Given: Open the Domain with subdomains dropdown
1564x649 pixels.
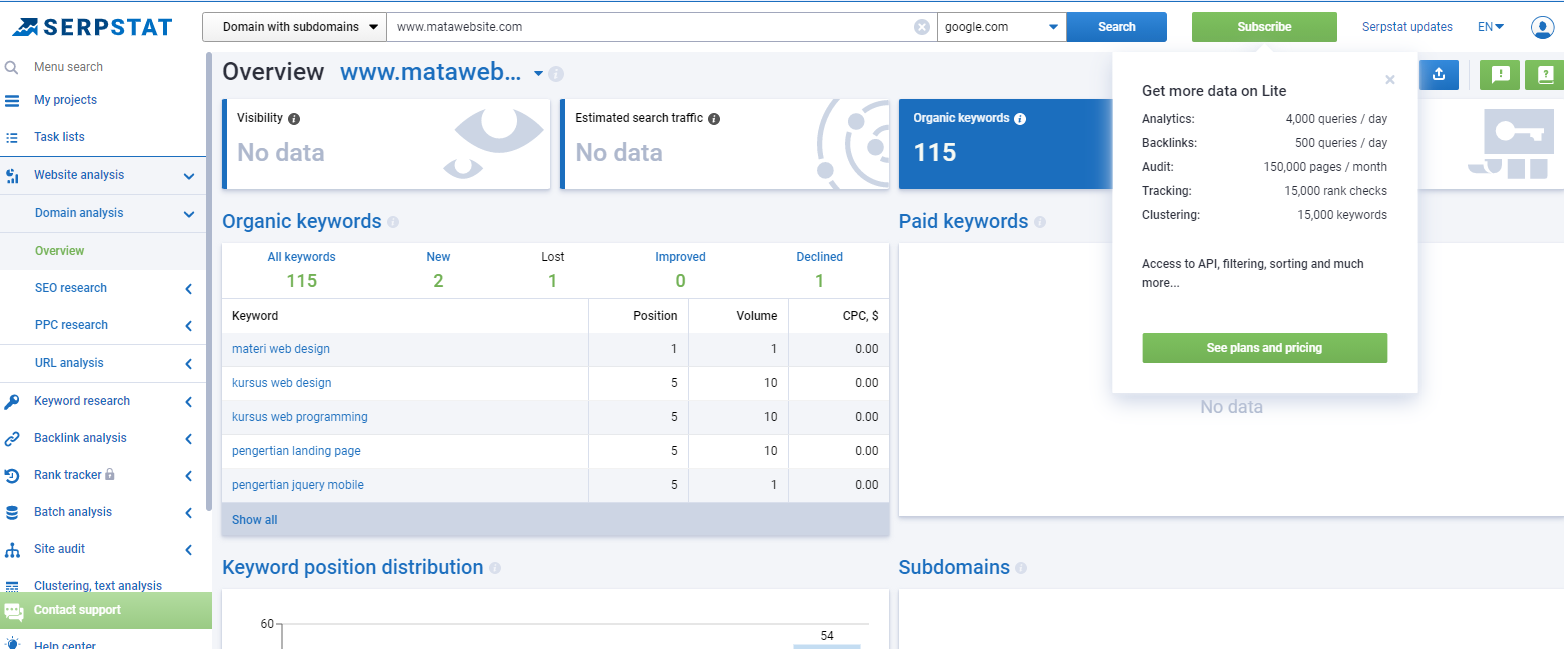Looking at the screenshot, I should [294, 27].
